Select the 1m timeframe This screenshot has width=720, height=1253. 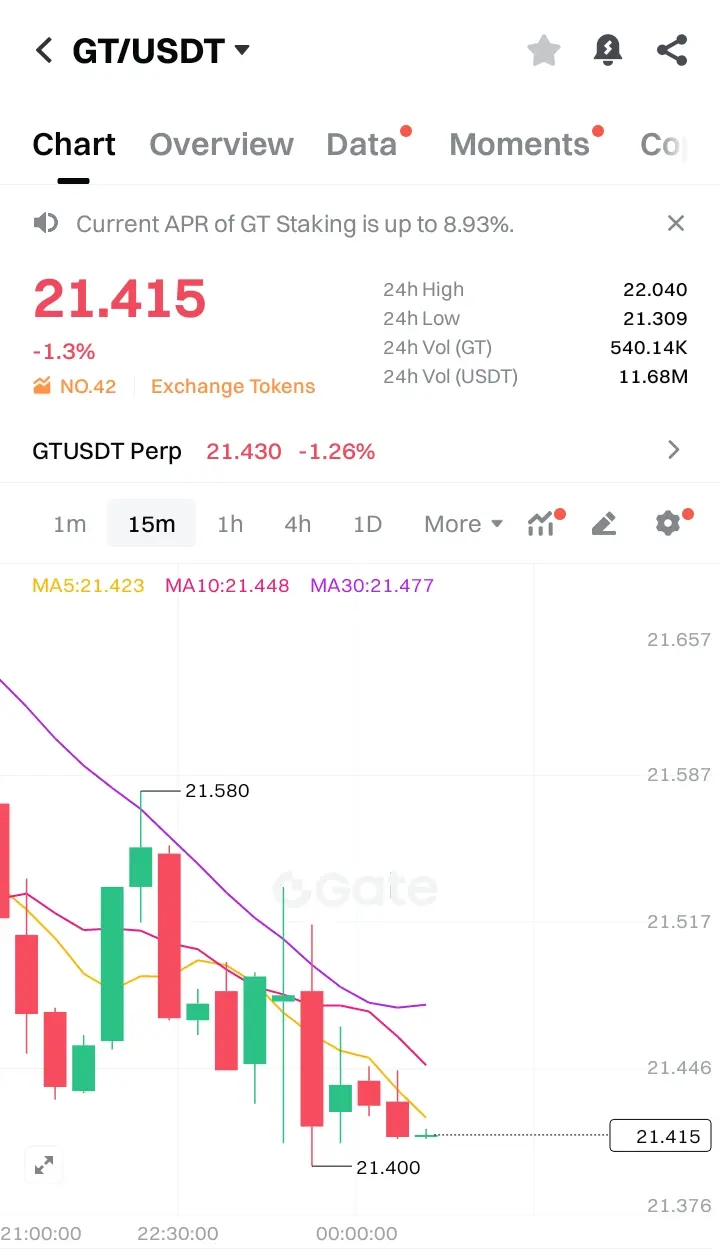(x=70, y=524)
